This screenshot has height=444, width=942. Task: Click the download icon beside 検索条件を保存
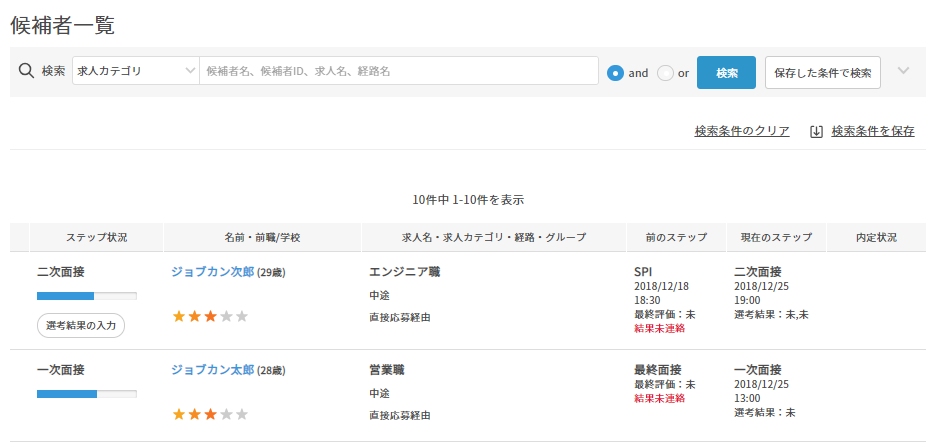(816, 131)
